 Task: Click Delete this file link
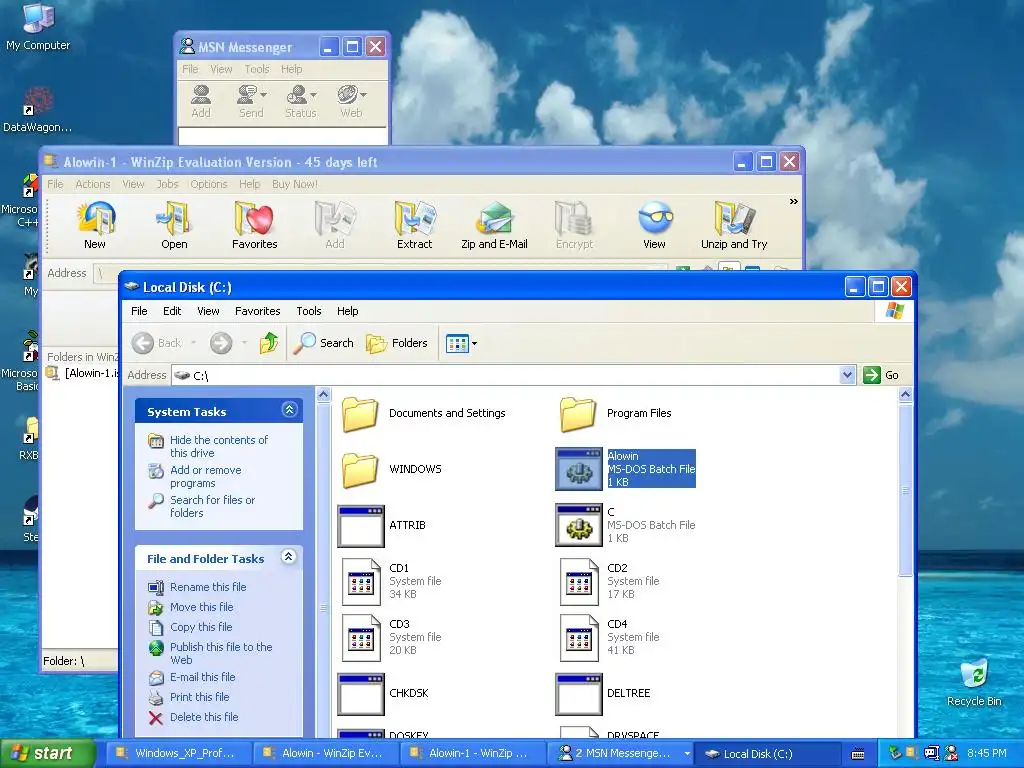204,717
